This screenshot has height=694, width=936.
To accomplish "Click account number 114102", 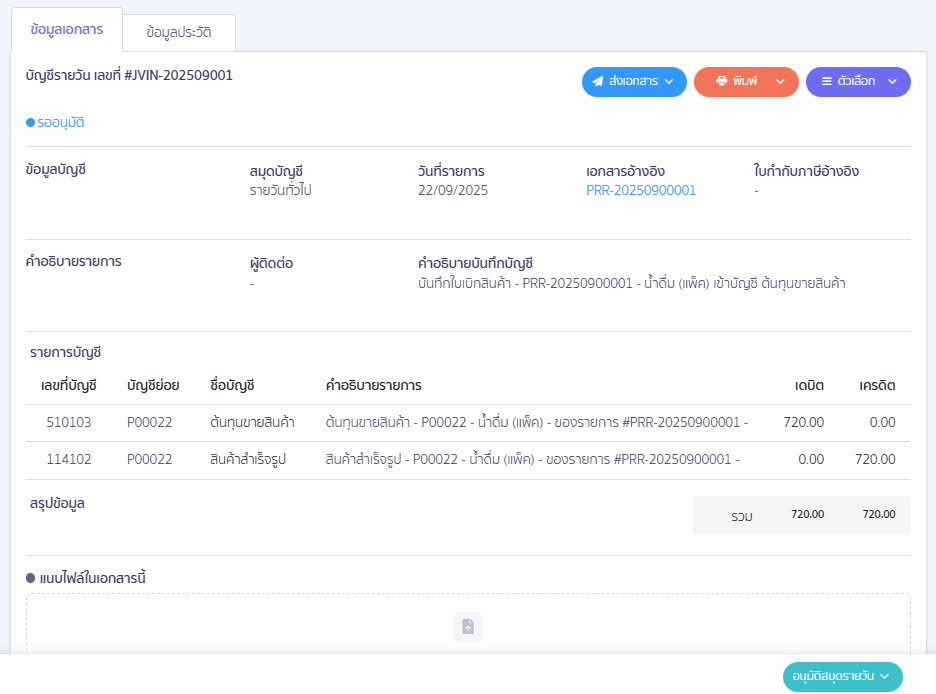I will click(69, 459).
